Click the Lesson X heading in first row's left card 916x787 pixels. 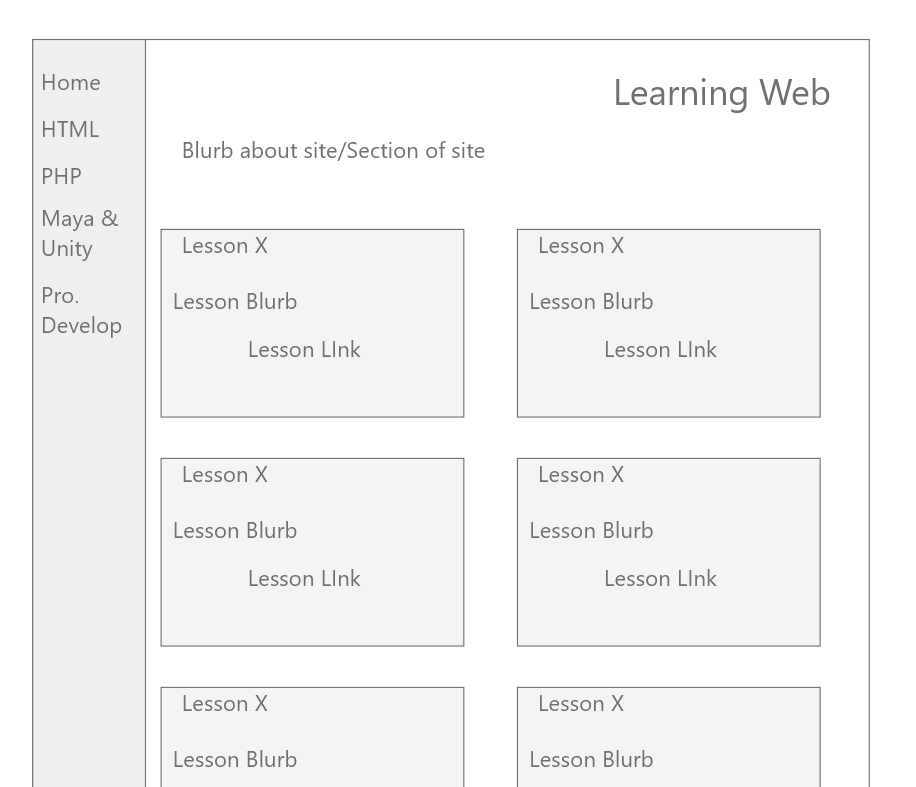pos(225,246)
